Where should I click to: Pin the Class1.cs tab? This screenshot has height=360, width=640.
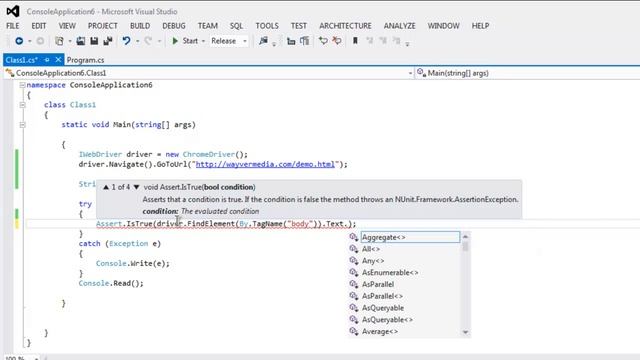pyautogui.click(x=47, y=60)
